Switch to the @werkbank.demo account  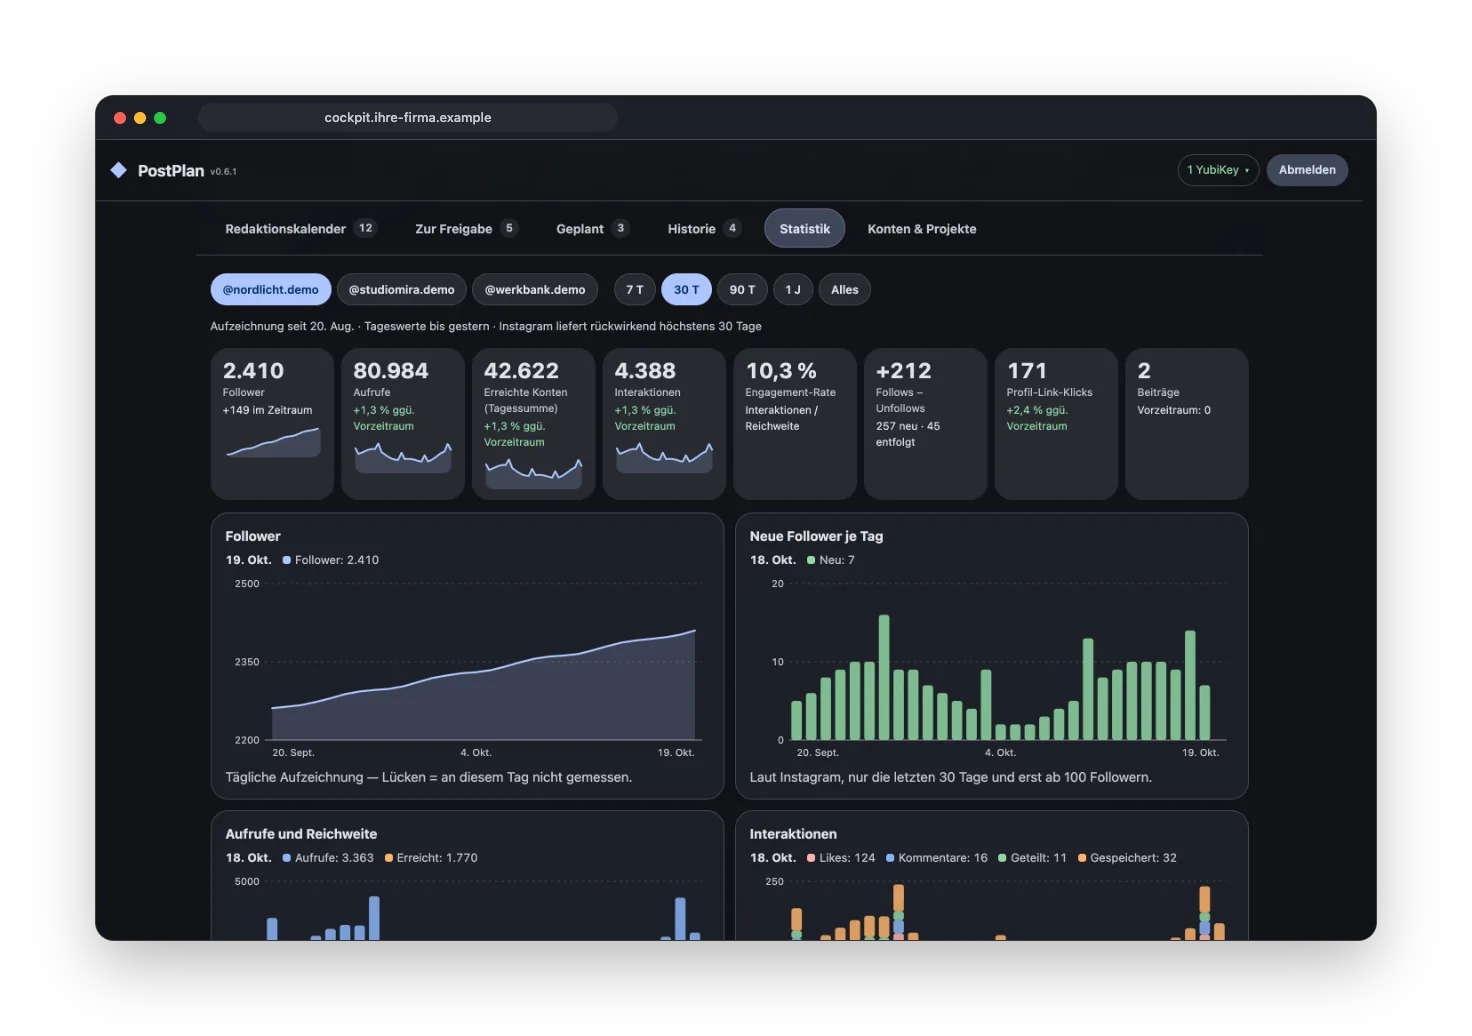click(535, 290)
